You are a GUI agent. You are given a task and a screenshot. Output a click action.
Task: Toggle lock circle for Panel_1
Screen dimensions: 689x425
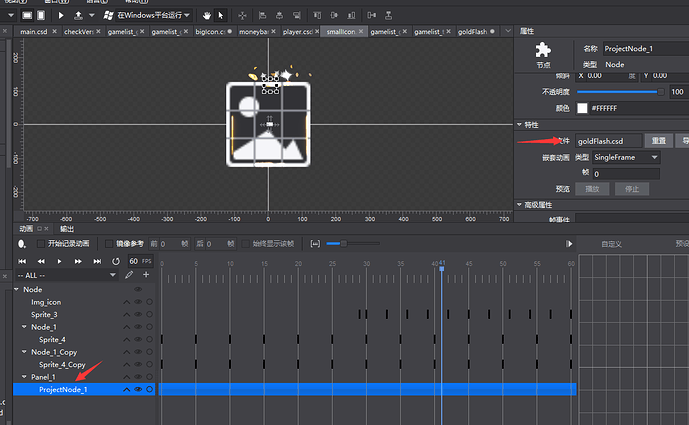point(149,377)
